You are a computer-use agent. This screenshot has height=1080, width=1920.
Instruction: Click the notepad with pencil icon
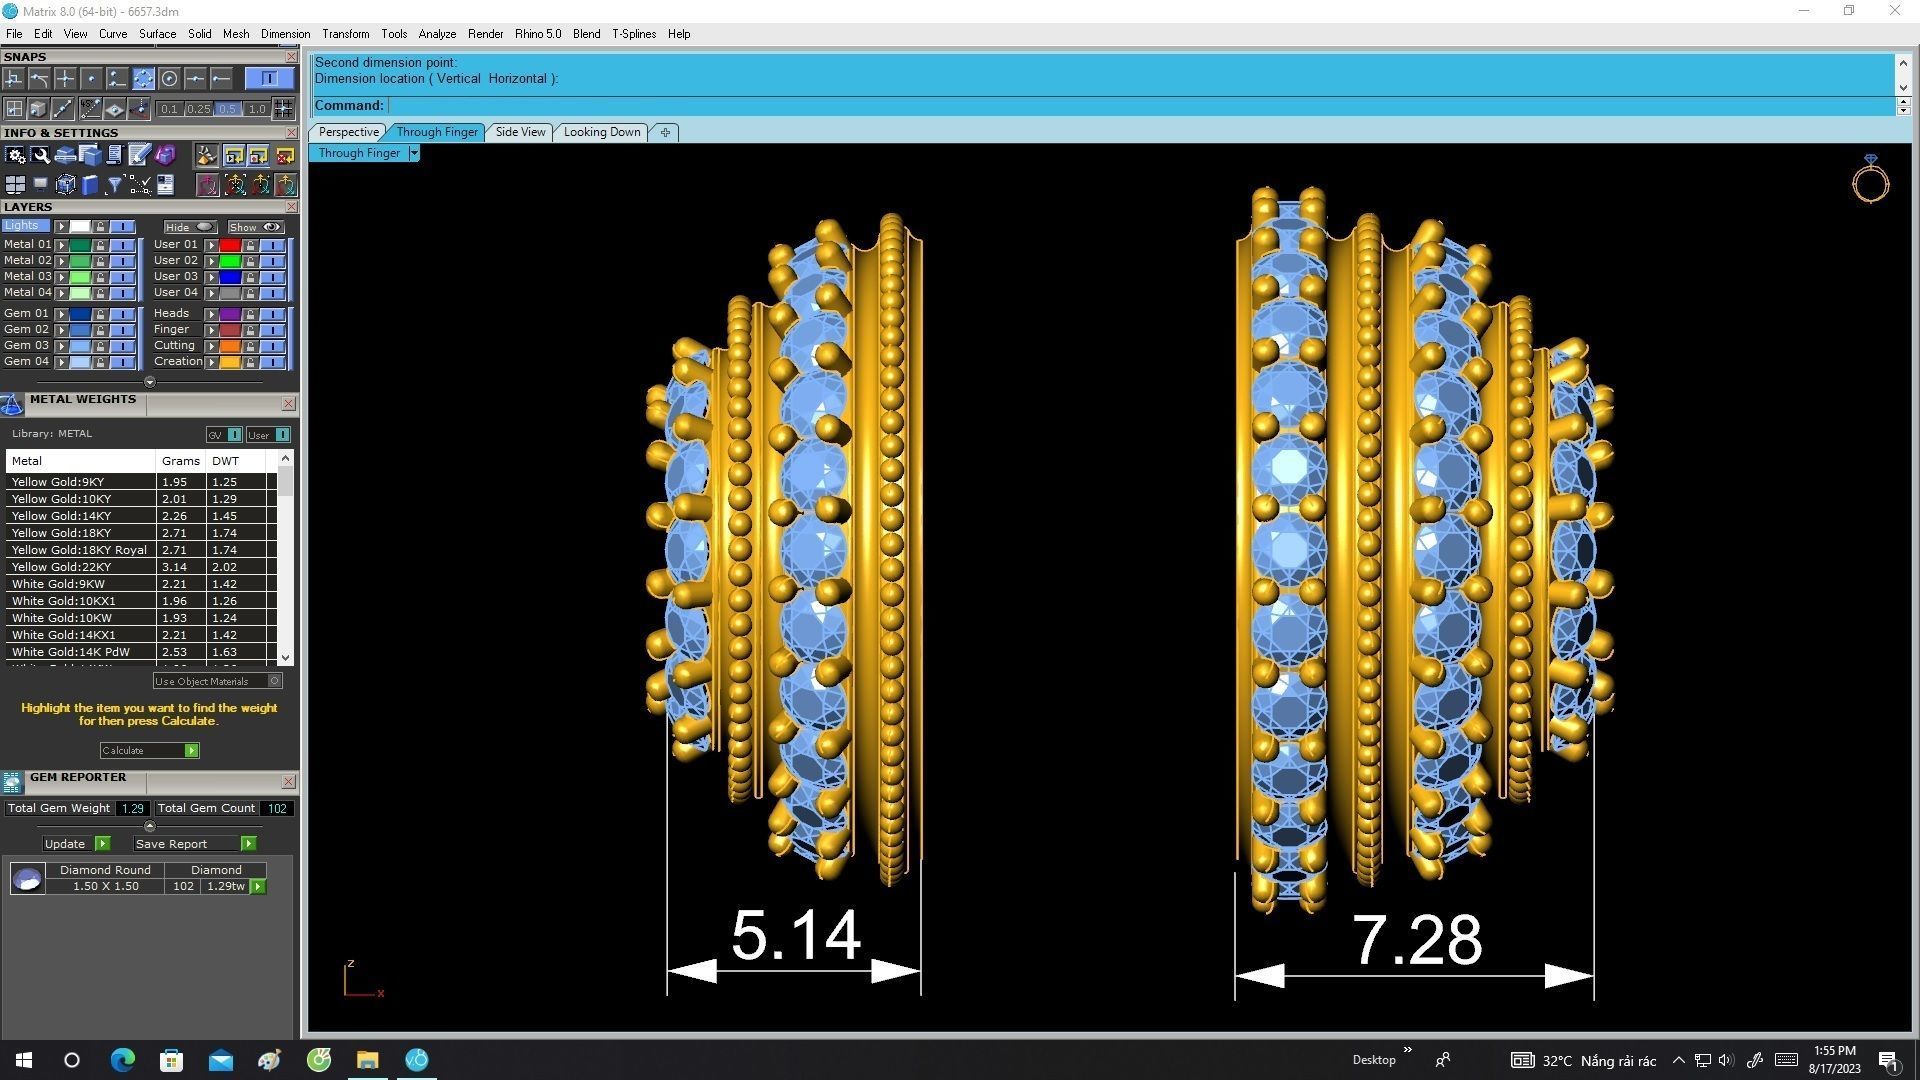tap(139, 155)
